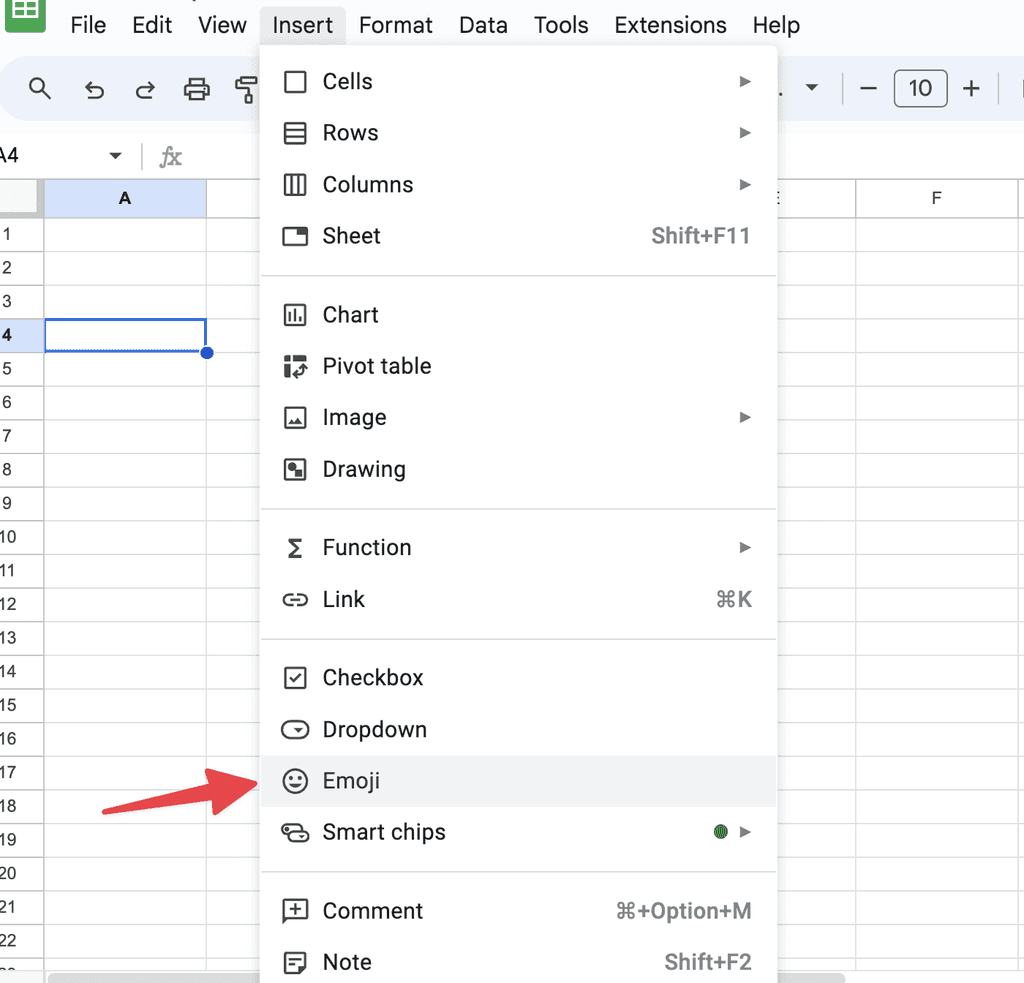Open the File menu
Viewport: 1024px width, 983px height.
click(88, 25)
